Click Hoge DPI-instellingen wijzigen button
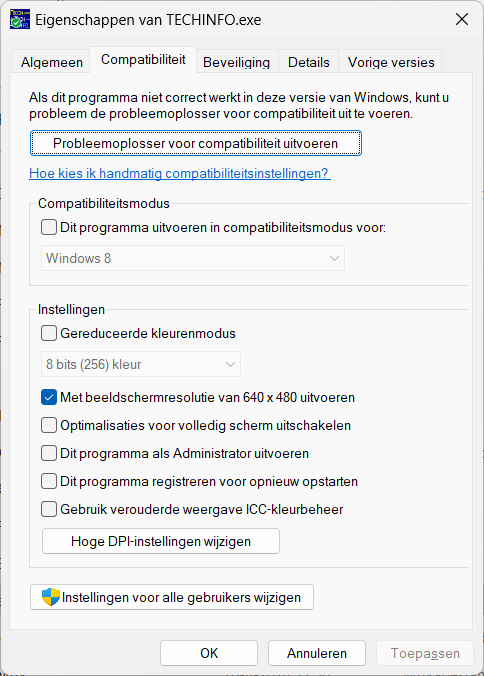This screenshot has height=676, width=484. 161,541
